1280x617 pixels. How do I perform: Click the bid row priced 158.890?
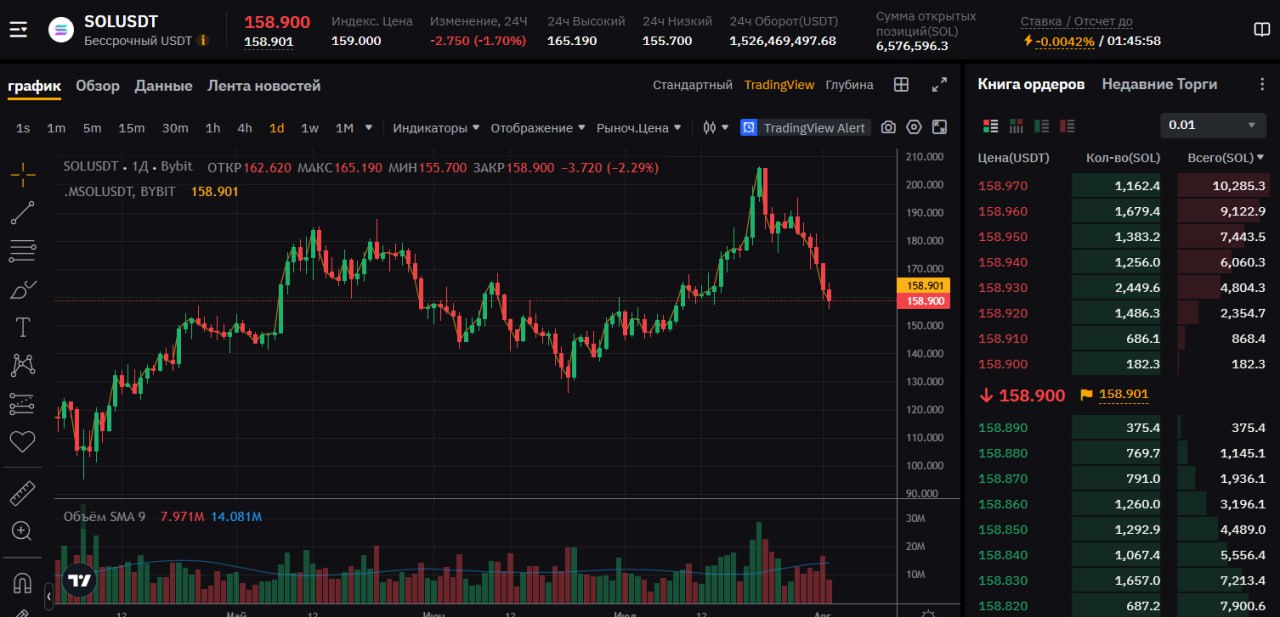point(1122,428)
